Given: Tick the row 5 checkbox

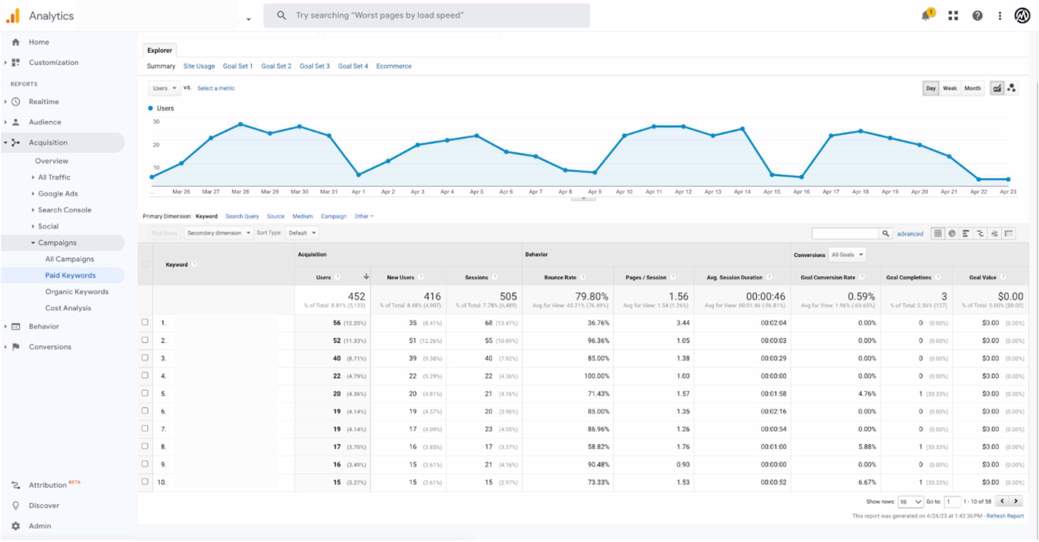Looking at the screenshot, I should coord(146,394).
